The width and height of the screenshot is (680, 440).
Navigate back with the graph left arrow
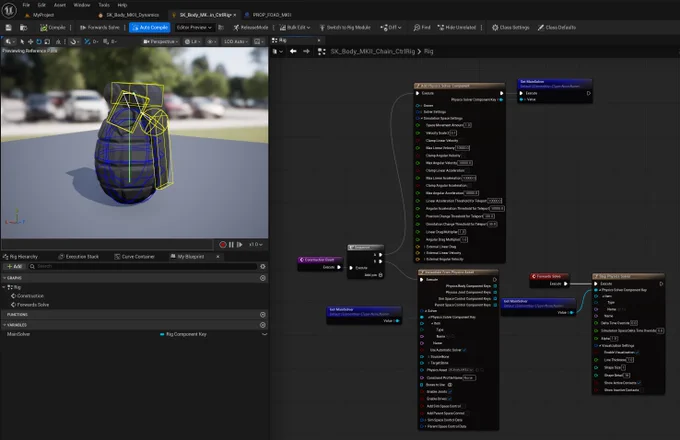pyautogui.click(x=293, y=51)
